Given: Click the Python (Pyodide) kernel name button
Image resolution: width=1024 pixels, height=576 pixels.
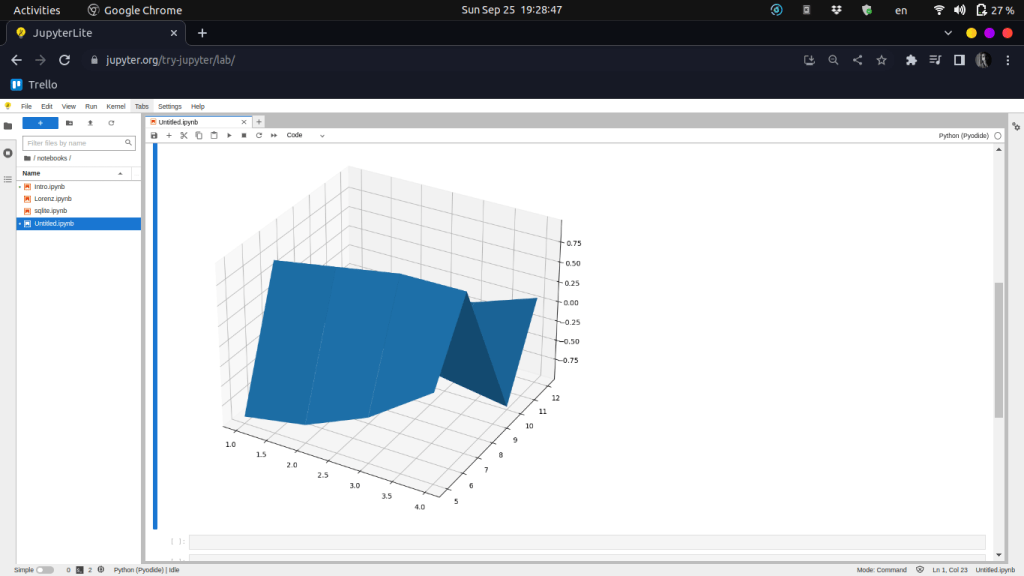Looking at the screenshot, I should [963, 136].
